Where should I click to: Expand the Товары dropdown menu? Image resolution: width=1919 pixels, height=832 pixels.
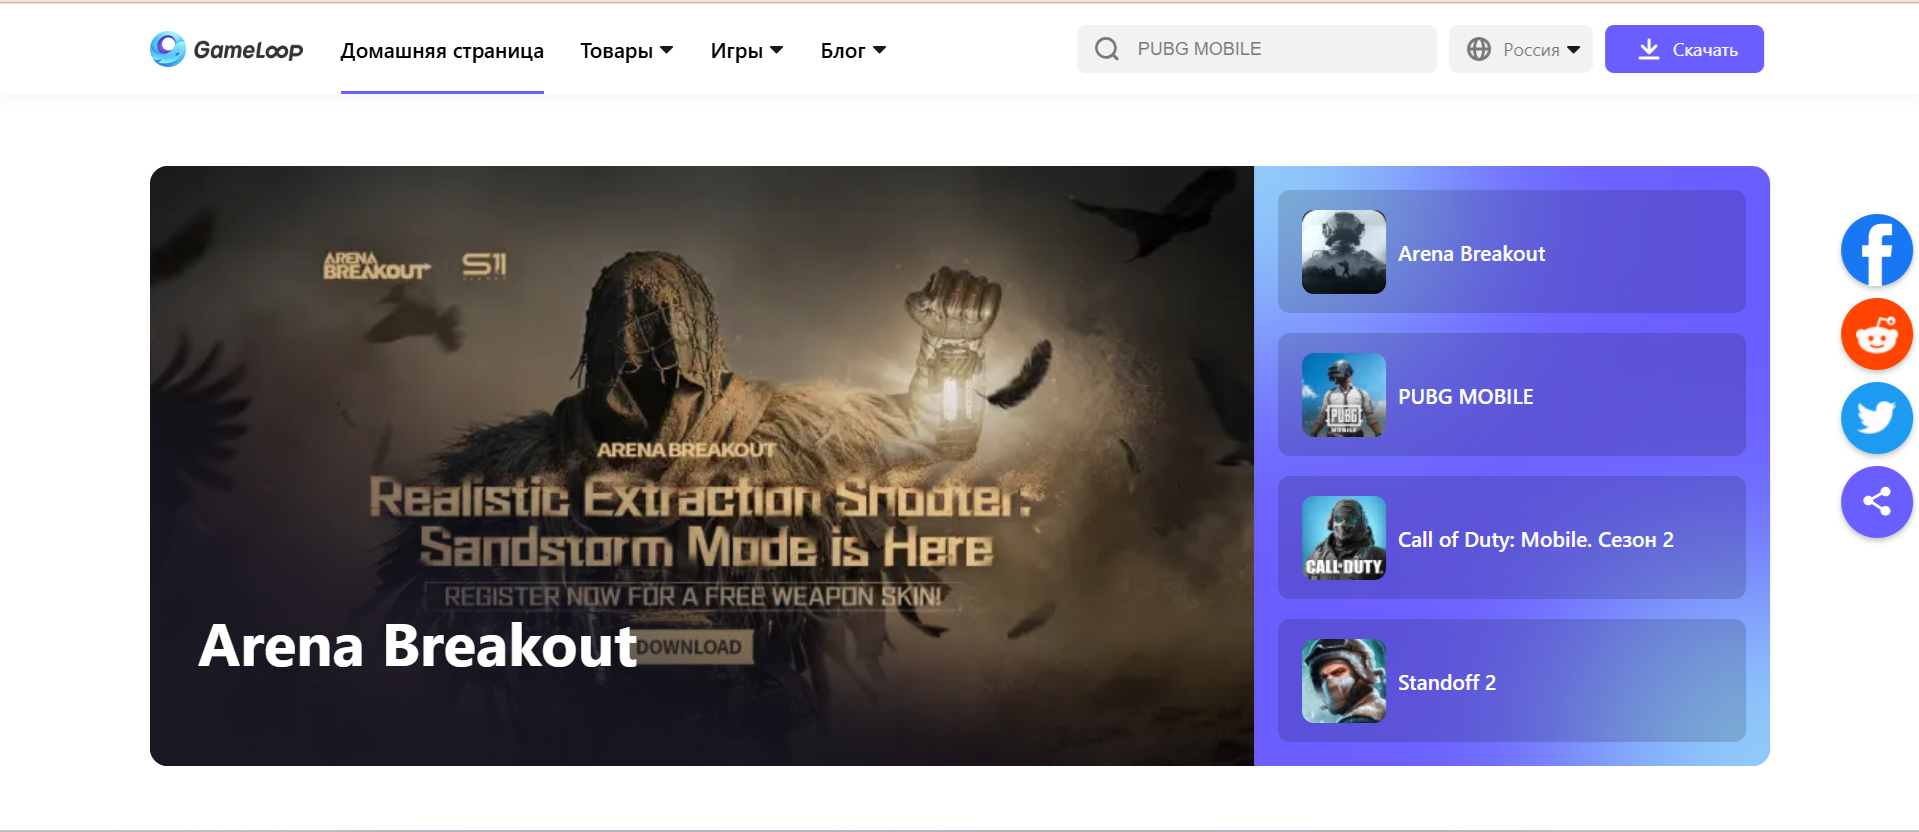pos(627,50)
